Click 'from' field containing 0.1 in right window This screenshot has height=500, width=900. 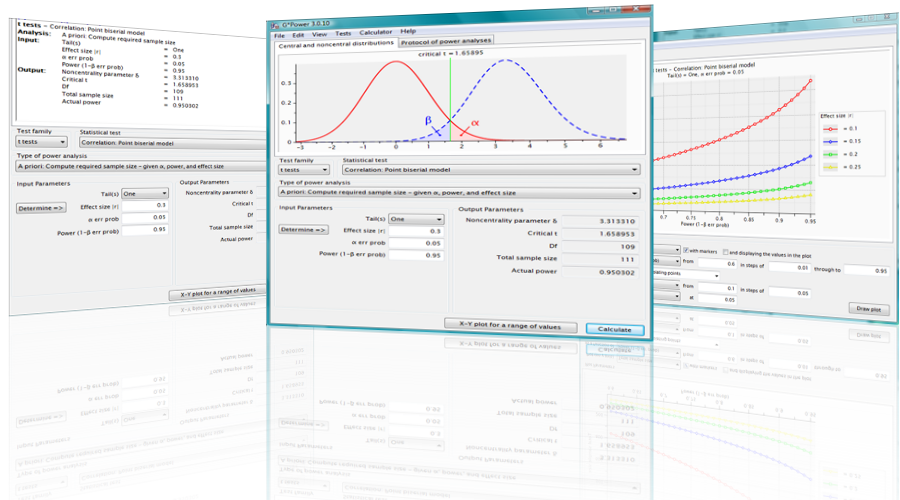(717, 288)
